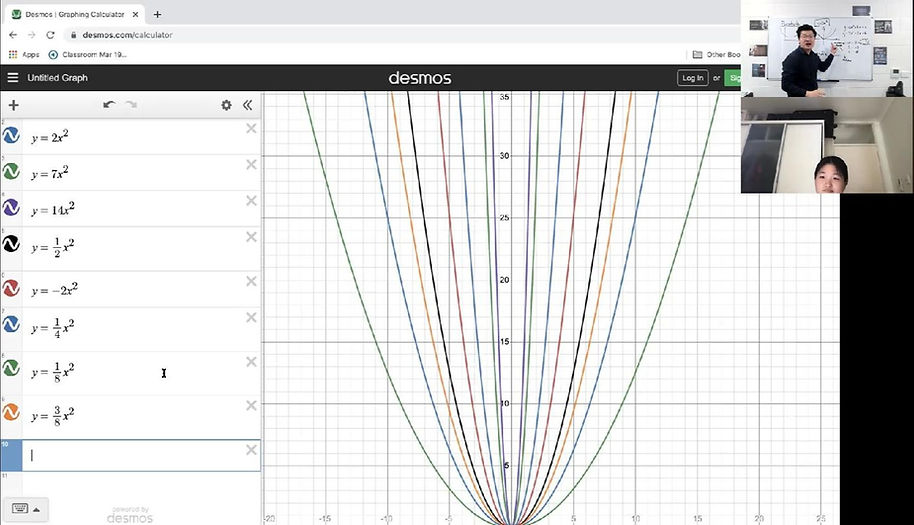This screenshot has width=914, height=525.
Task: Open a new browser tab
Action: 157,14
